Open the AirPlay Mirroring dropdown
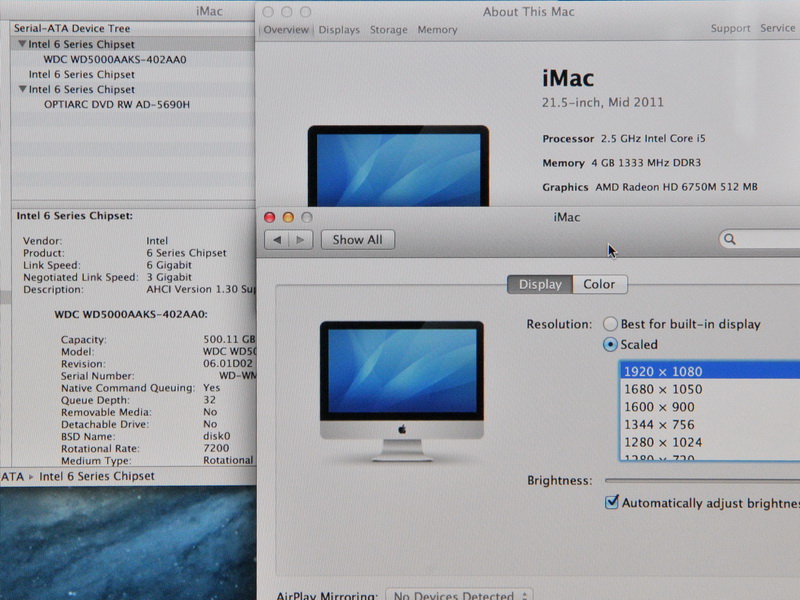The width and height of the screenshot is (800, 600). click(459, 594)
